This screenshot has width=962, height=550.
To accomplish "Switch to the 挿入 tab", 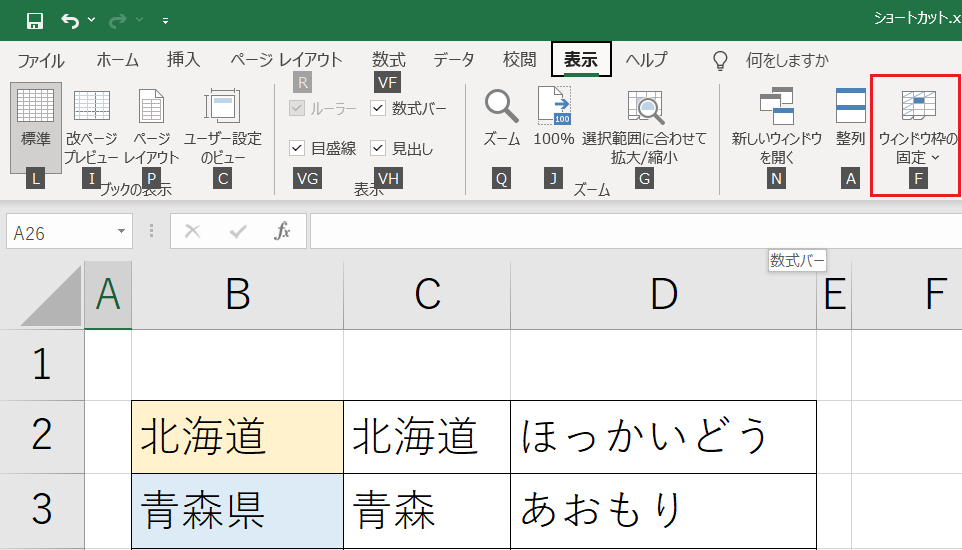I will (x=183, y=60).
